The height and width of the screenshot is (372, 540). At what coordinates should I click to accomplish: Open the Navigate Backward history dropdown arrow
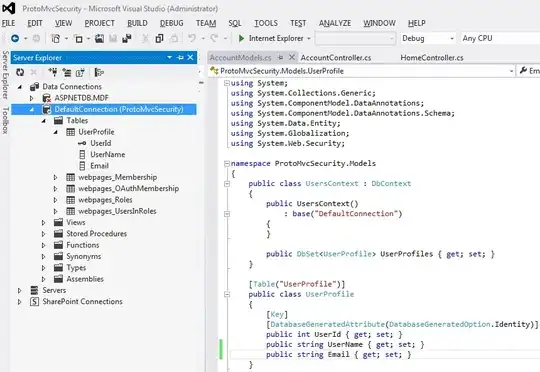coord(25,39)
